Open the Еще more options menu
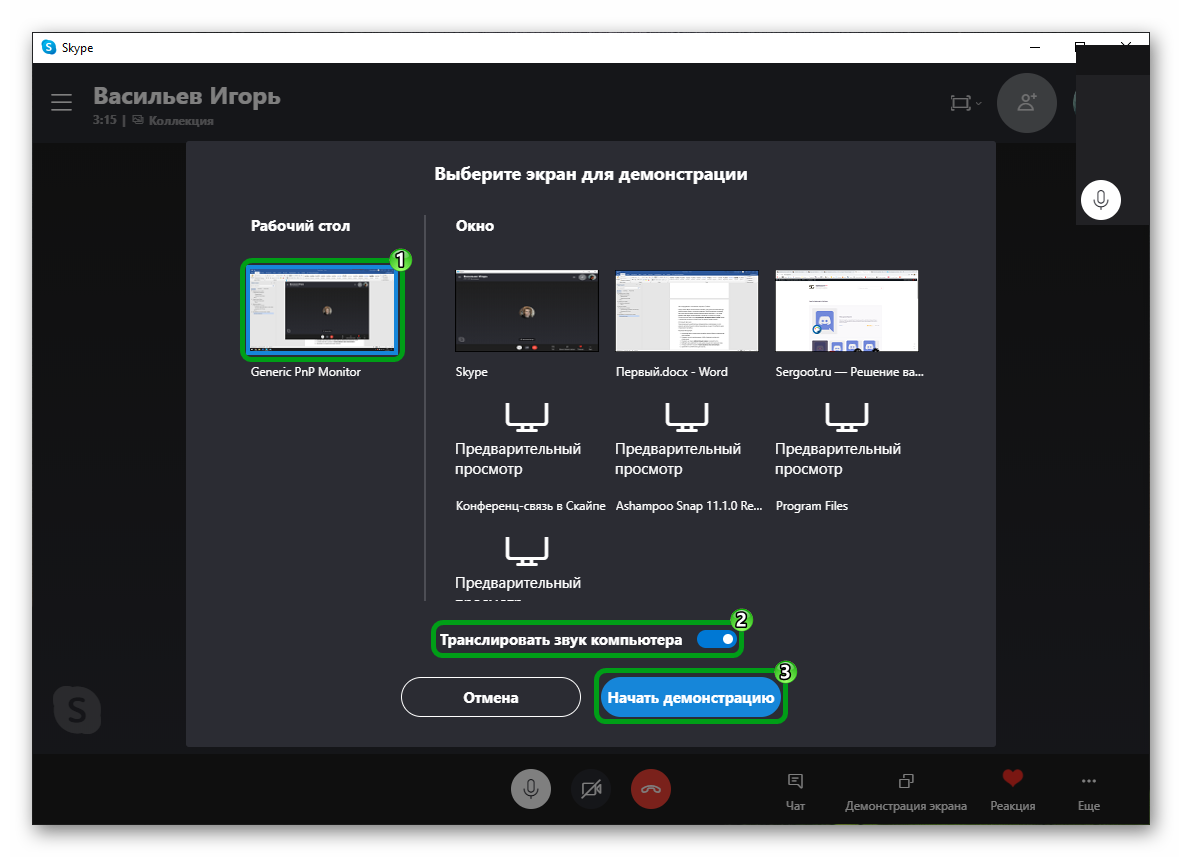Viewport: 1182px width, 857px height. click(1089, 791)
